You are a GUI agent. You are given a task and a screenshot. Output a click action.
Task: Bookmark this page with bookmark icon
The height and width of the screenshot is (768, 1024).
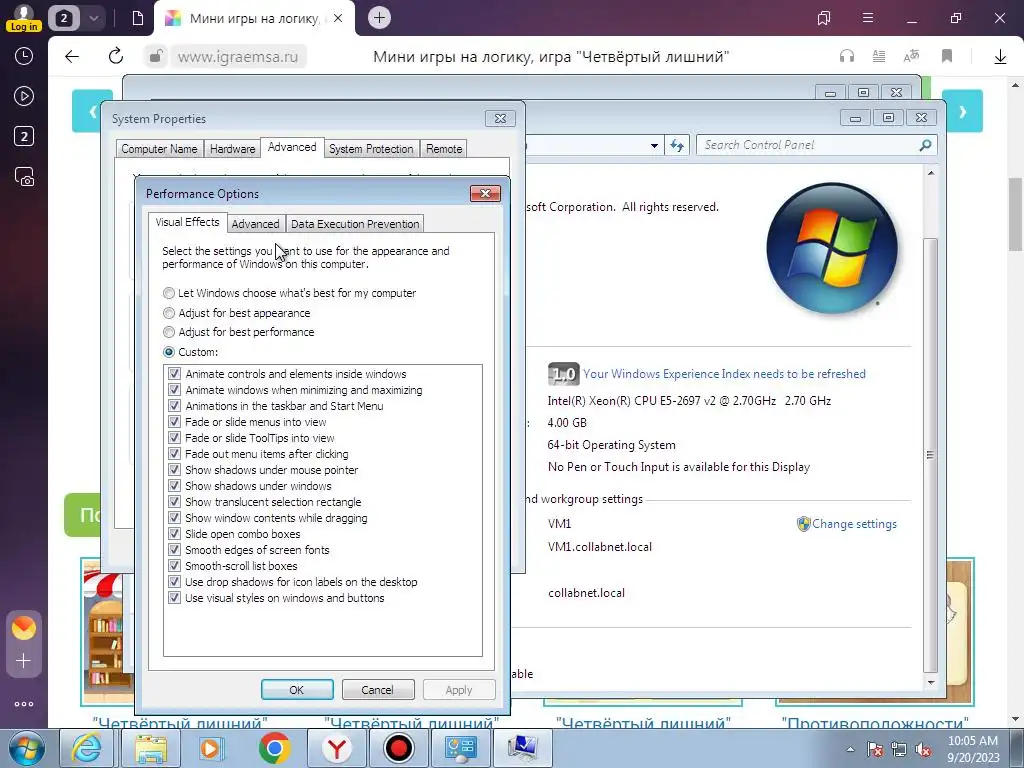[x=947, y=56]
